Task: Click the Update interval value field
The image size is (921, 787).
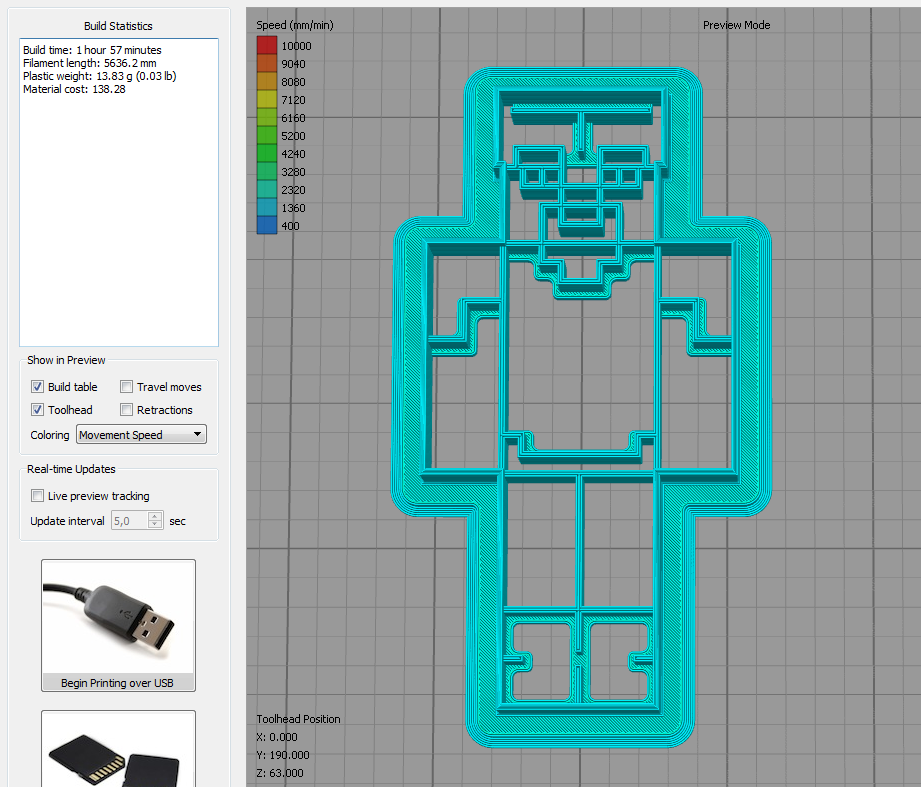Action: (x=129, y=521)
